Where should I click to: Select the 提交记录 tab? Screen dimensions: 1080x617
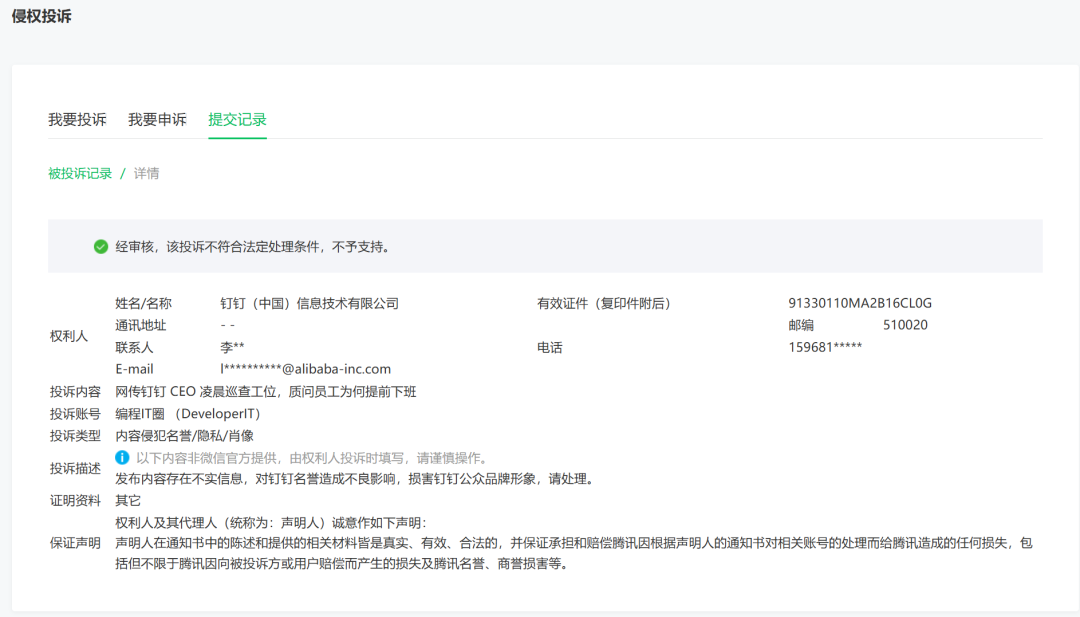238,120
